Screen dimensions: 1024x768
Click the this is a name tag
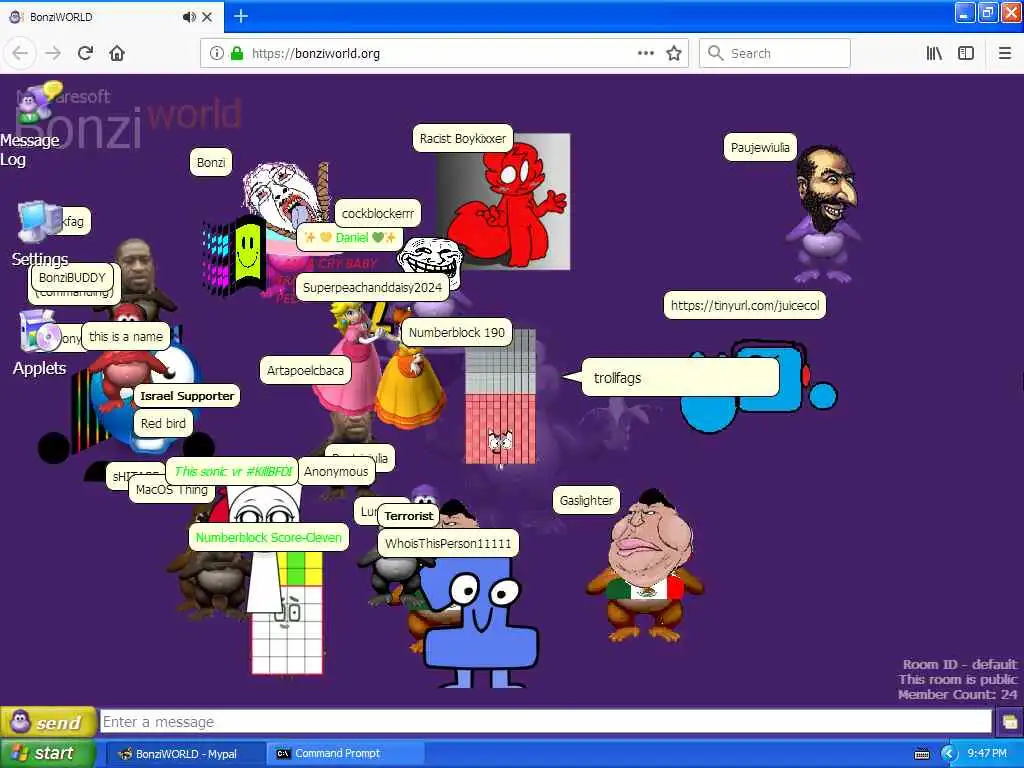(126, 336)
